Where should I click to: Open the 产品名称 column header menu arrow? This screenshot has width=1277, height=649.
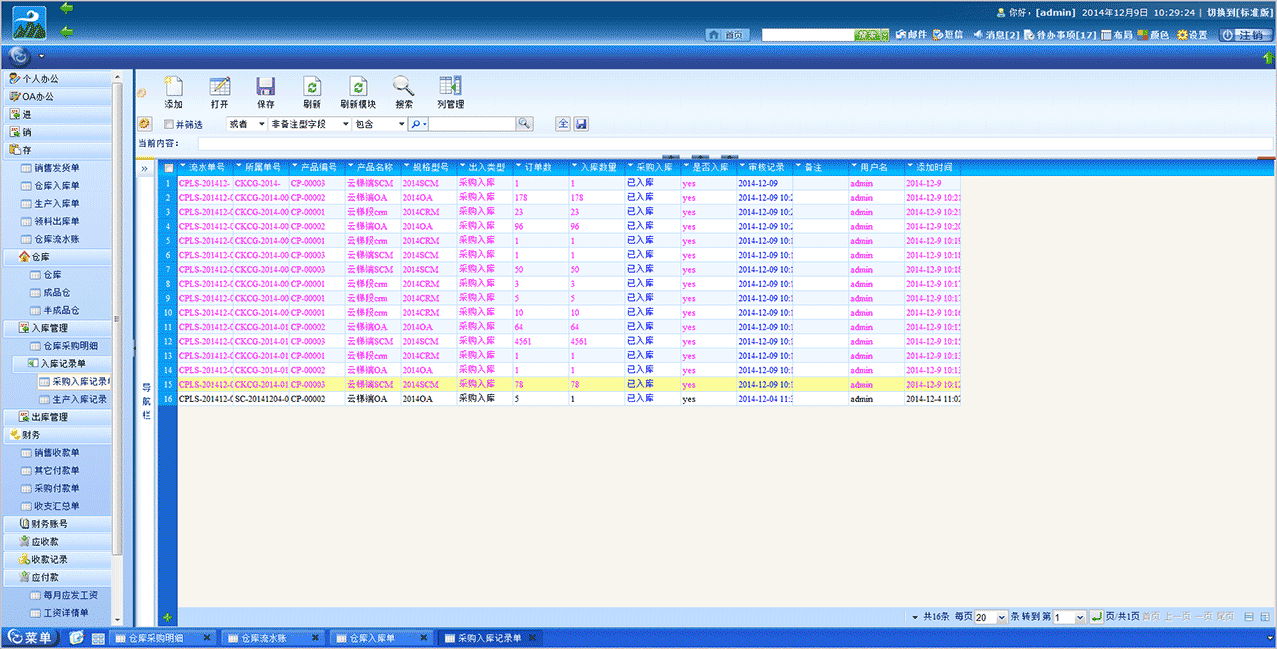(350, 167)
